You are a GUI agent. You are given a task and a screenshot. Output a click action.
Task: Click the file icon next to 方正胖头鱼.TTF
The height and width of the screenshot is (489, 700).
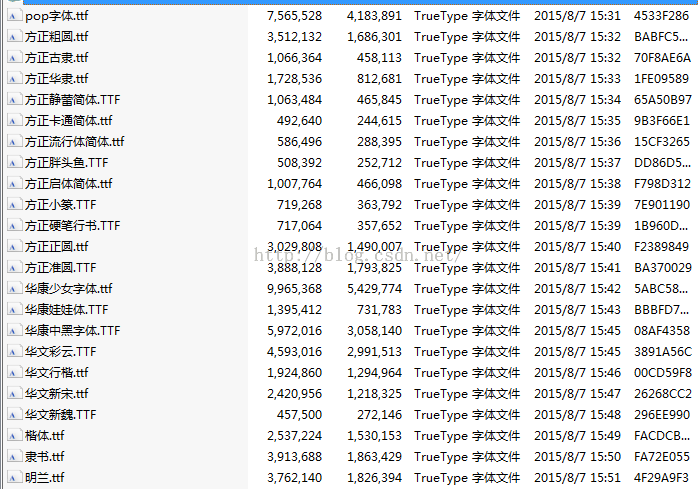14,163
